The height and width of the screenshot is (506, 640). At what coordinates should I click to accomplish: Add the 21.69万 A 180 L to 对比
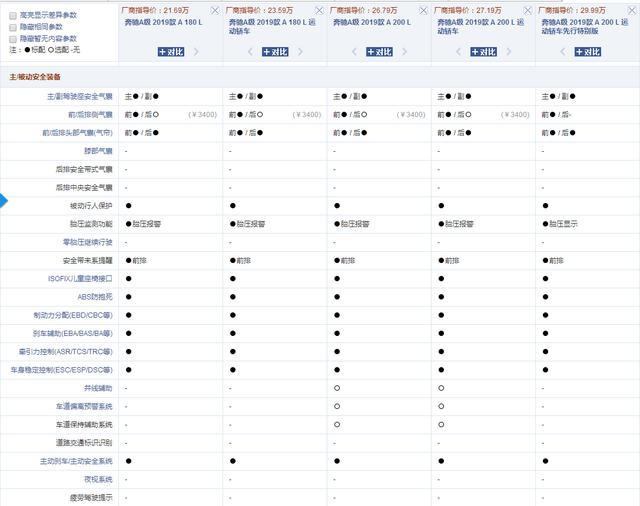[171, 52]
